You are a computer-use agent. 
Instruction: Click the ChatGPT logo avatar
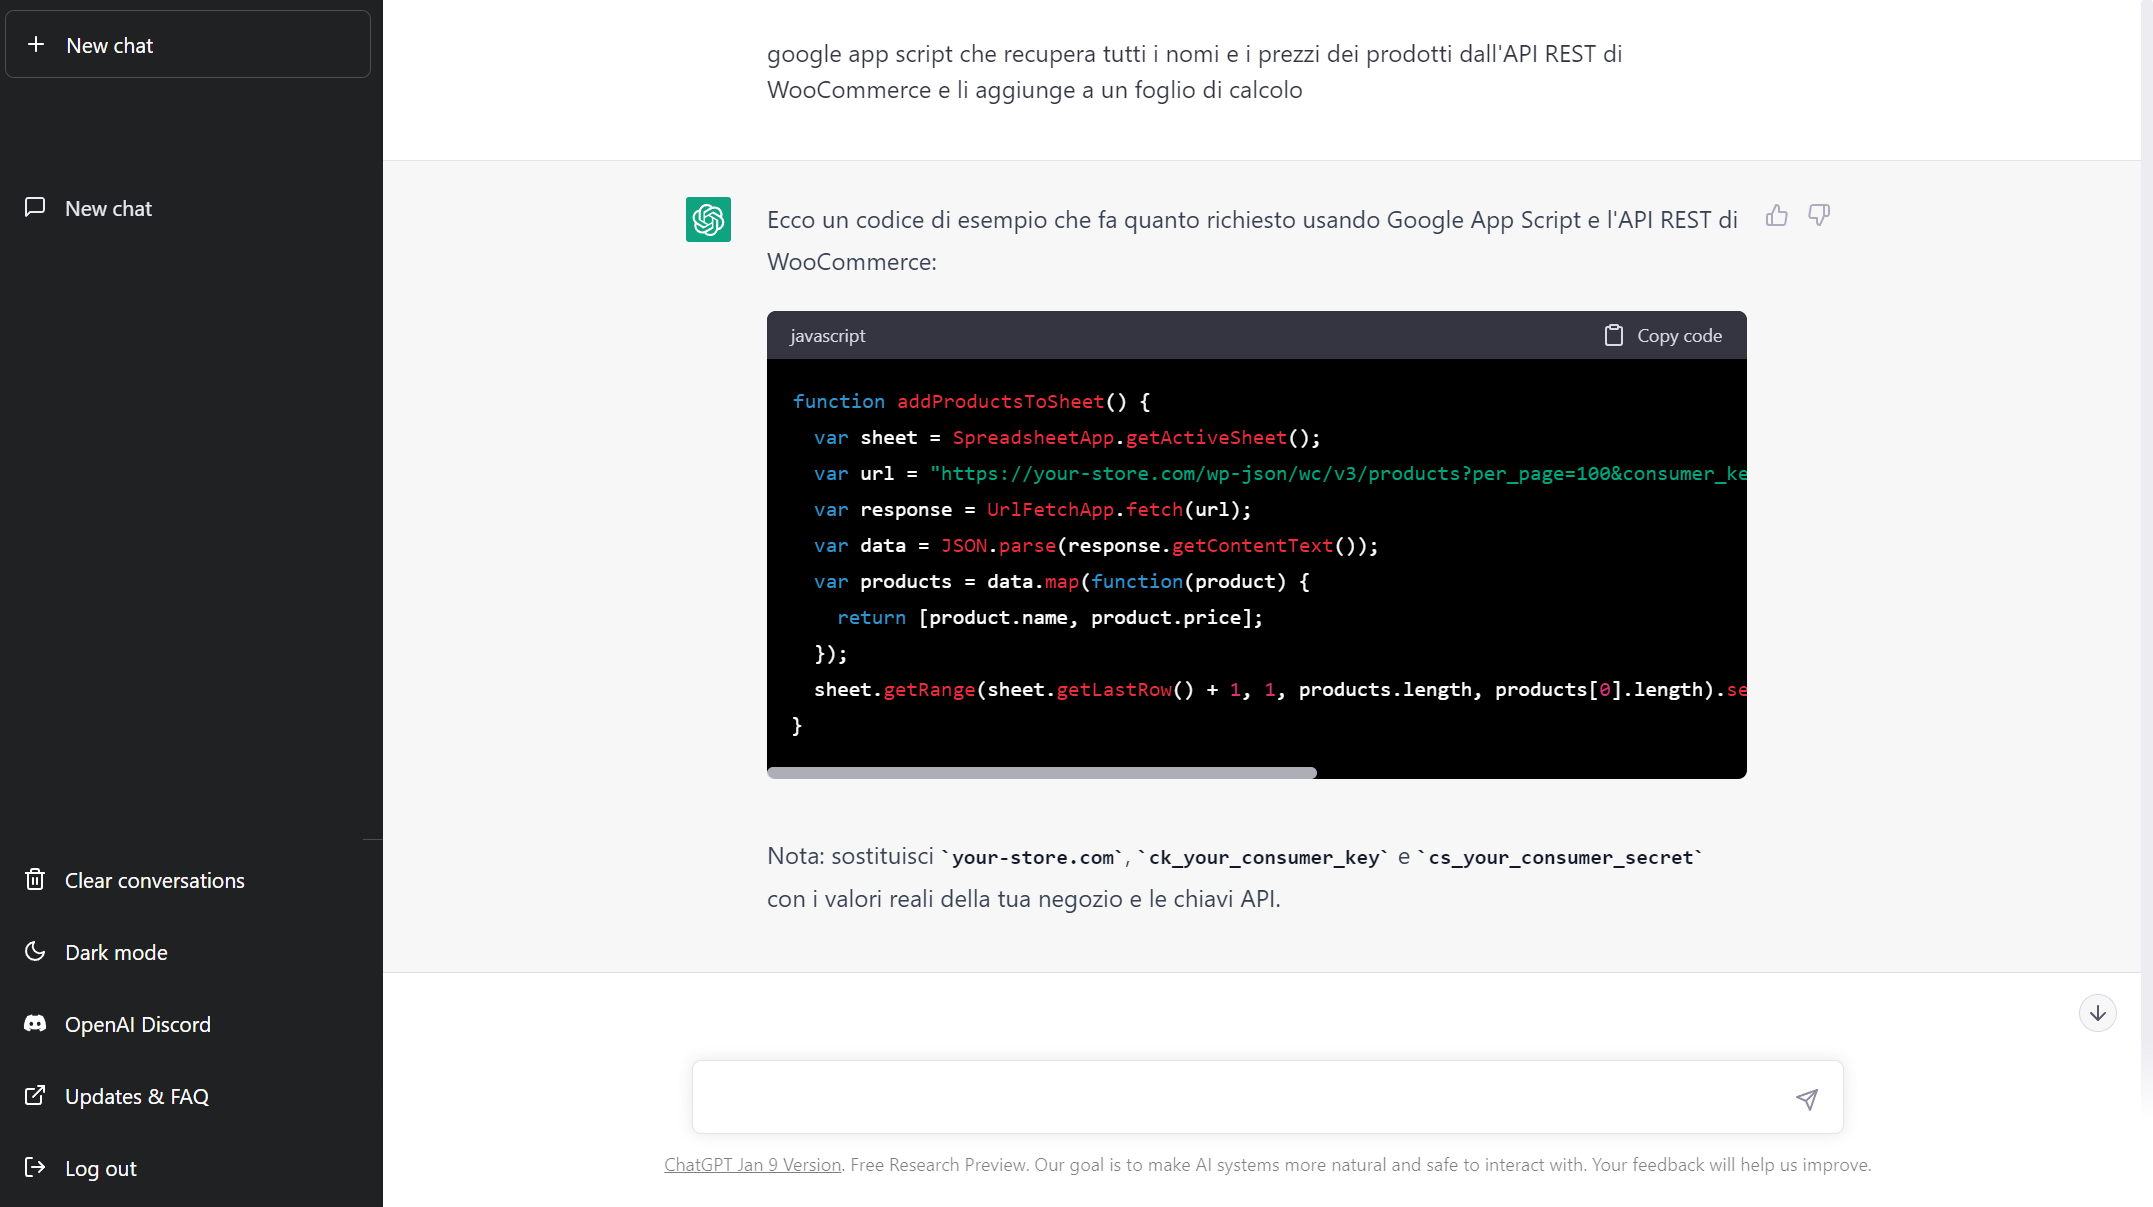[x=708, y=219]
